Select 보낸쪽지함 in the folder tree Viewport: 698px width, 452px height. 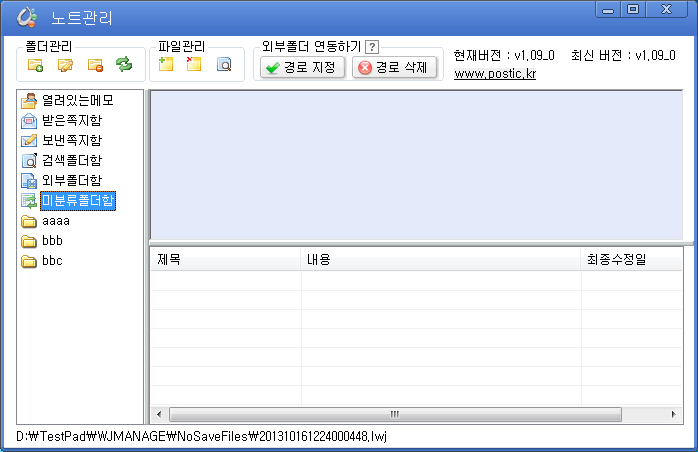(72, 141)
